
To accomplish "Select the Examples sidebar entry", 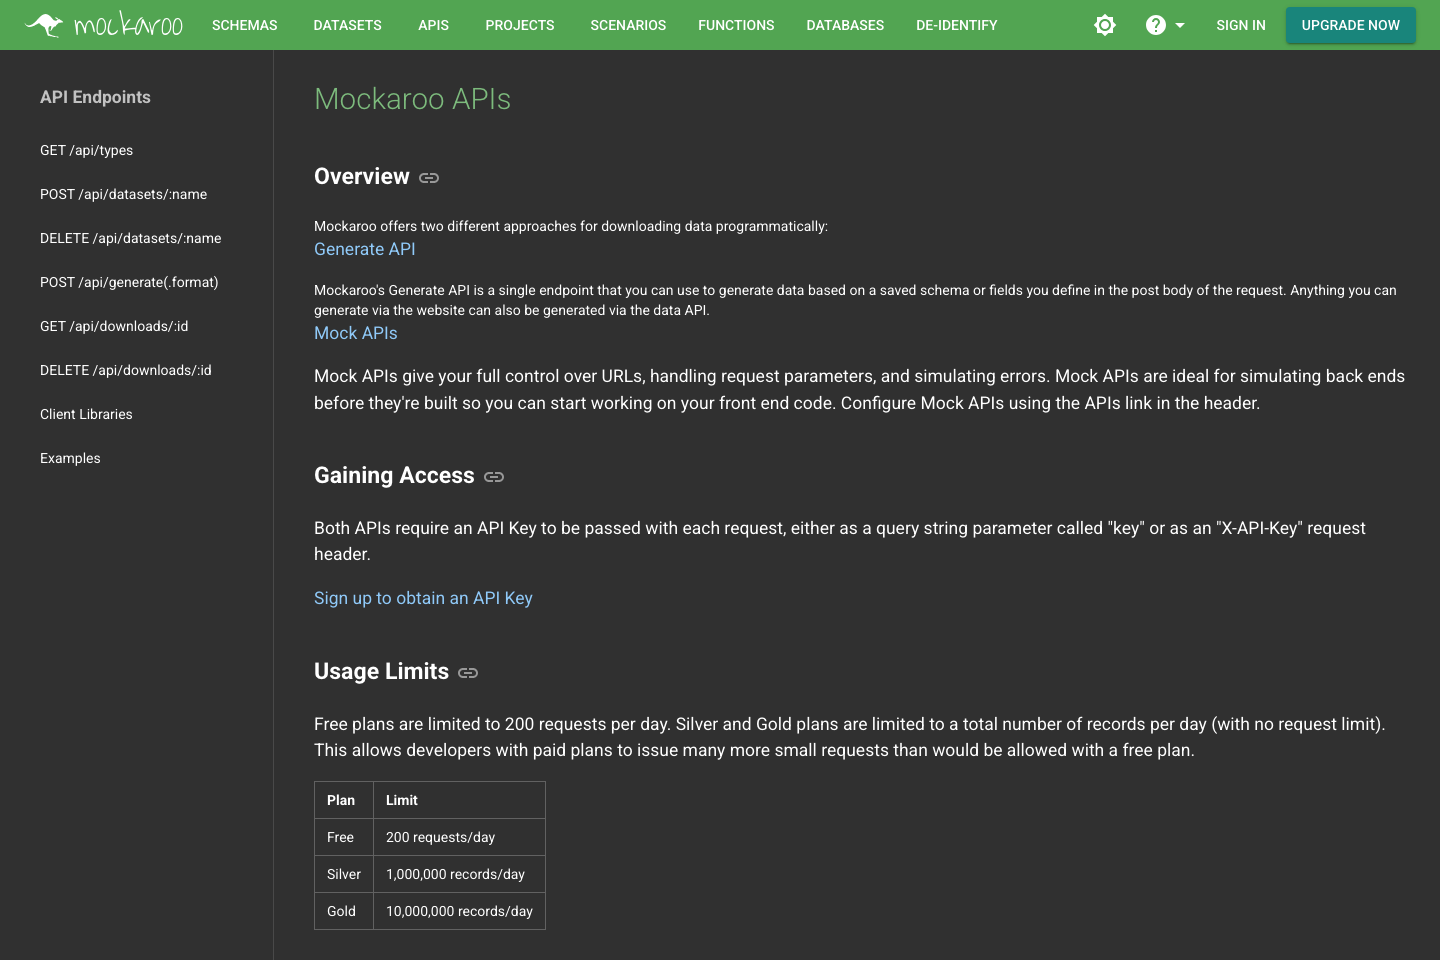I will (70, 458).
